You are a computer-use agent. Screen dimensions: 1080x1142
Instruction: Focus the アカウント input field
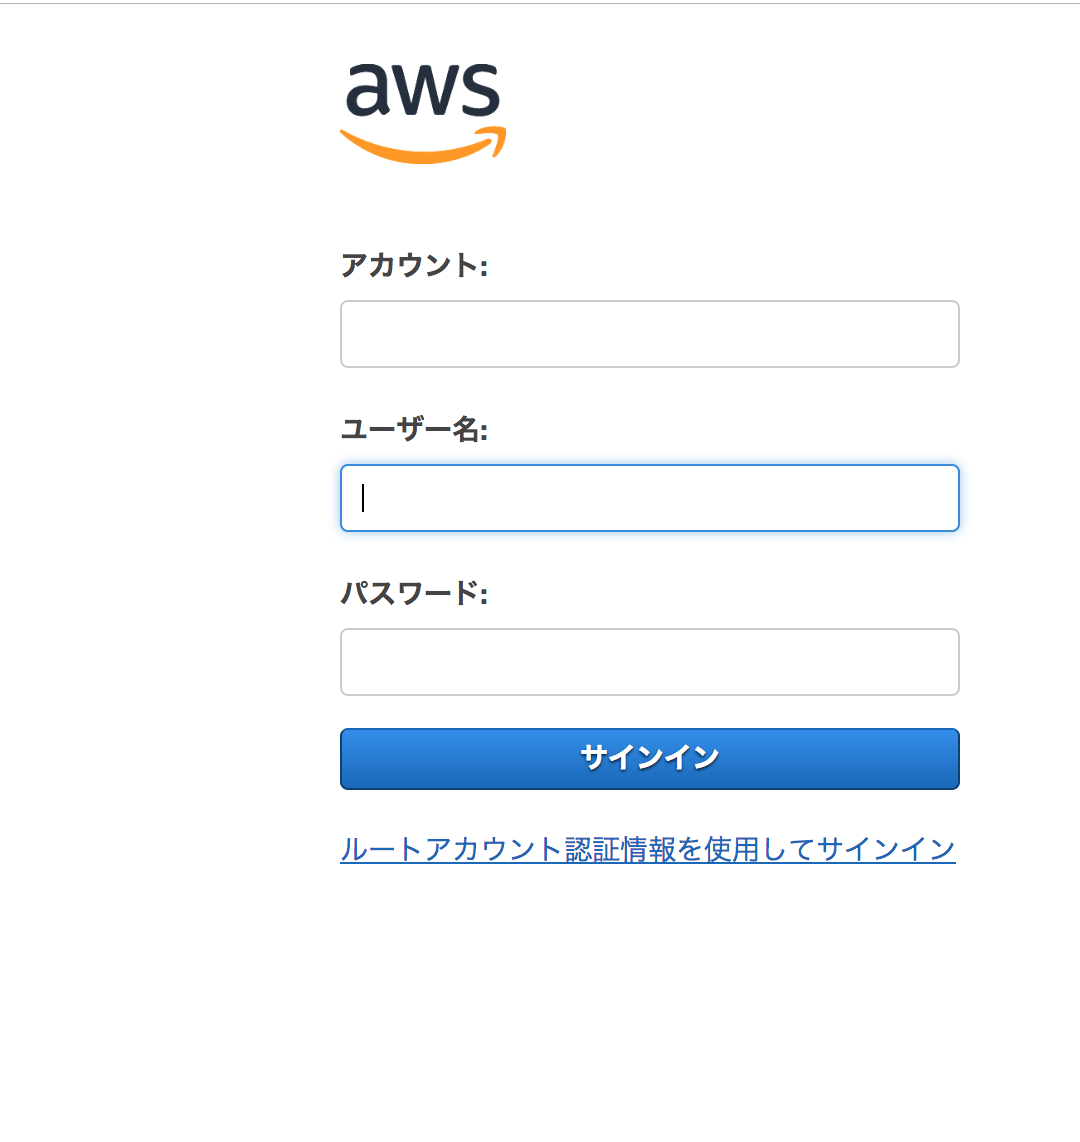780,334
